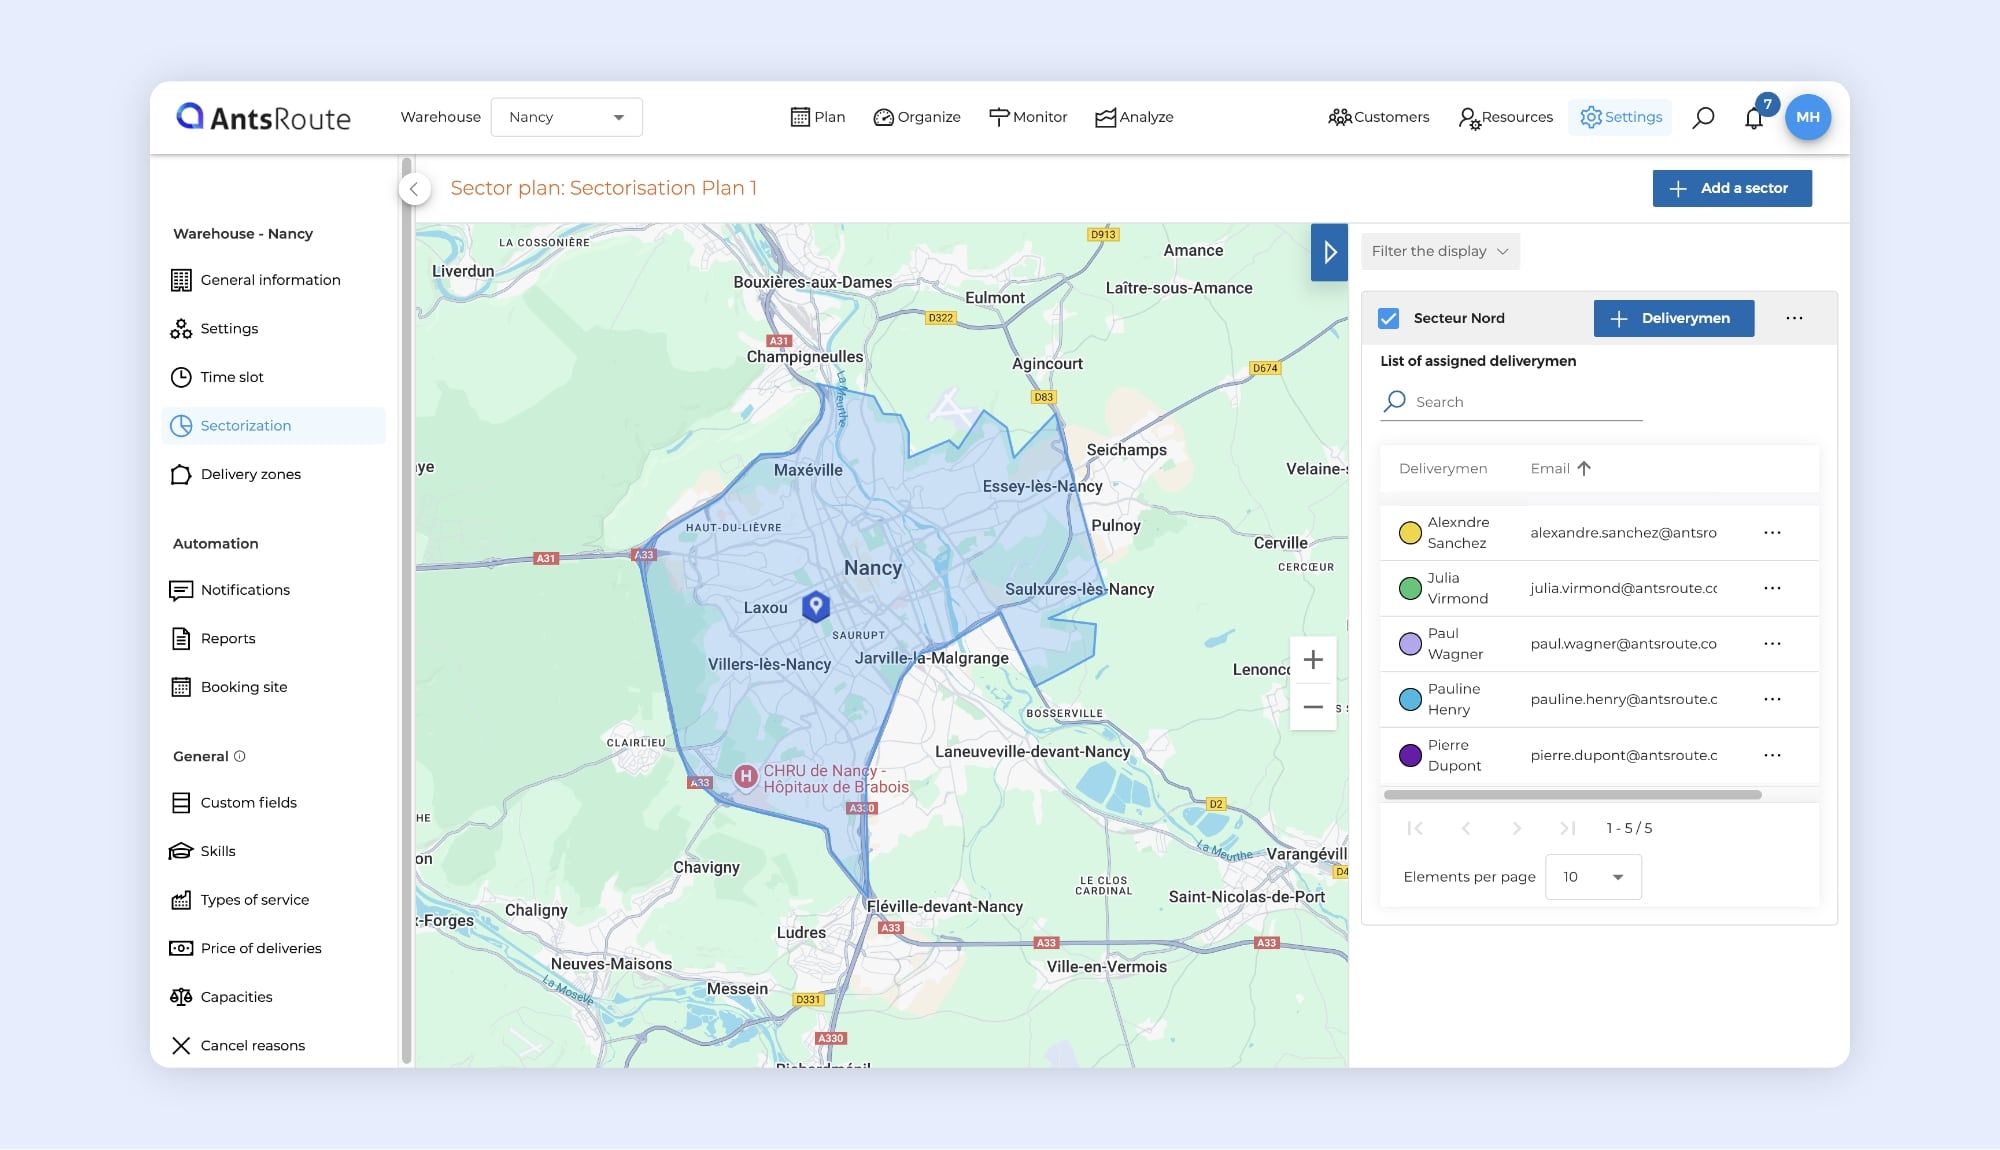2000x1150 pixels.
Task: Sort deliverymen by Email column arrow
Action: [1584, 468]
